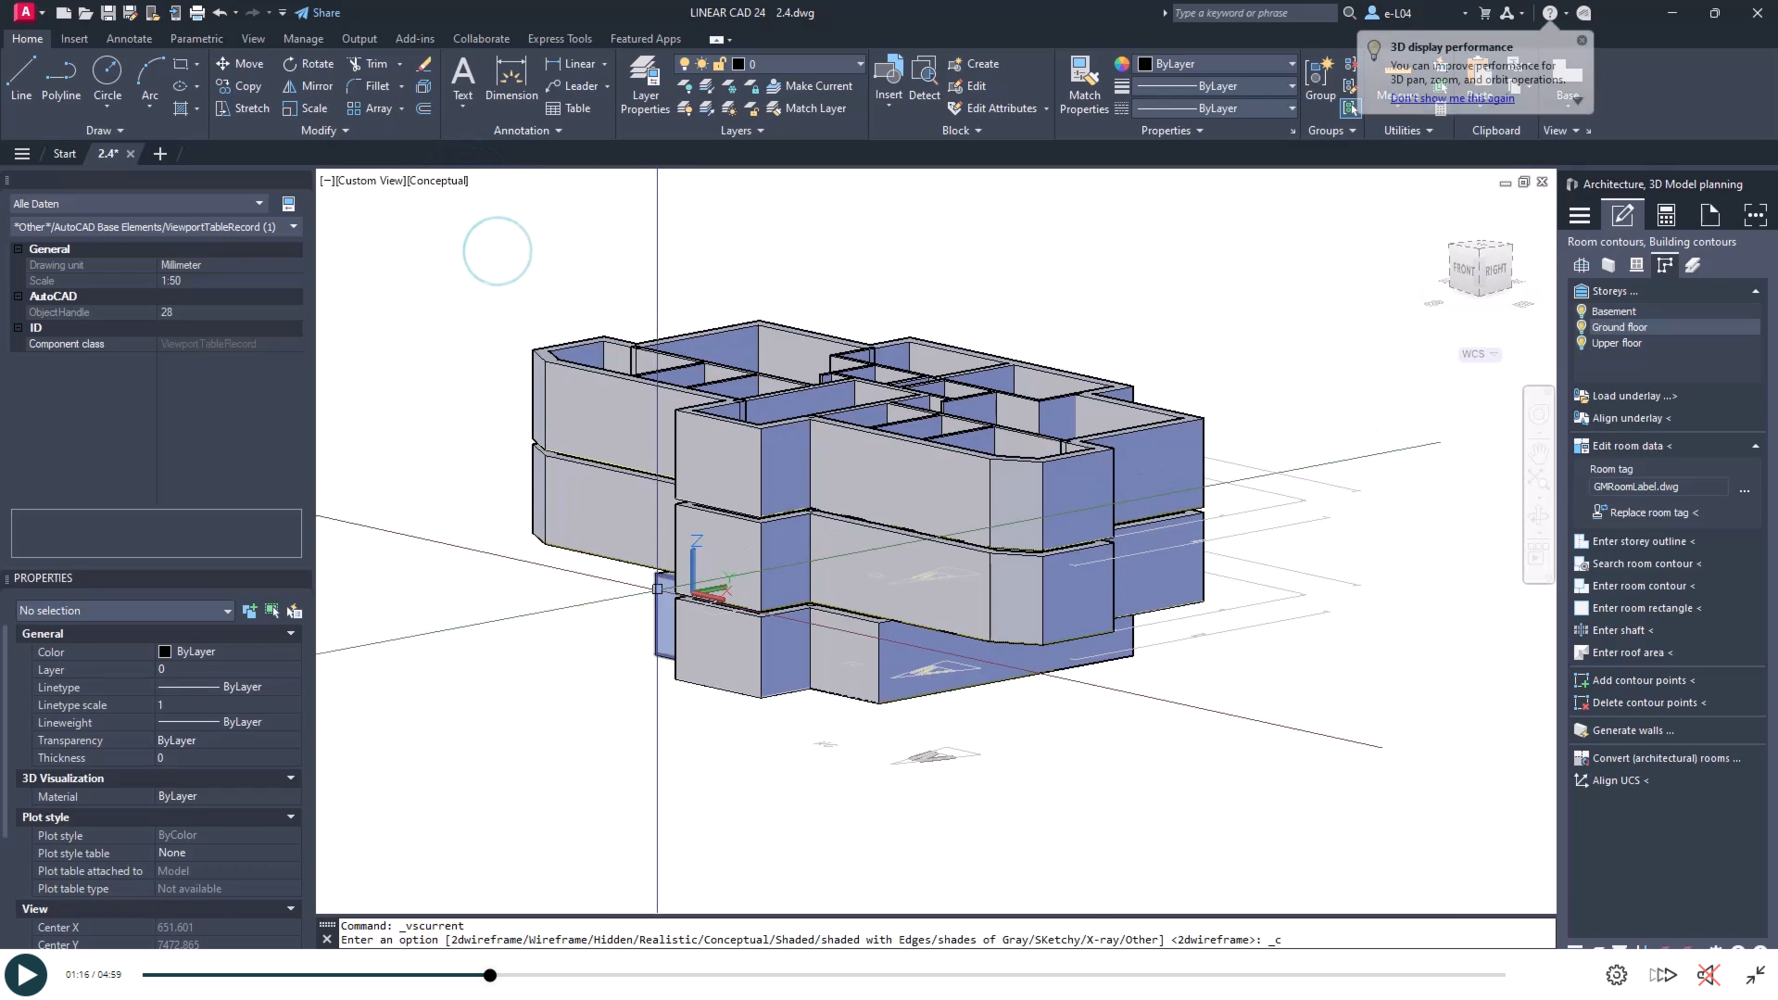Switch to the Annotate ribbon tab
The height and width of the screenshot is (1000, 1778).
point(129,39)
